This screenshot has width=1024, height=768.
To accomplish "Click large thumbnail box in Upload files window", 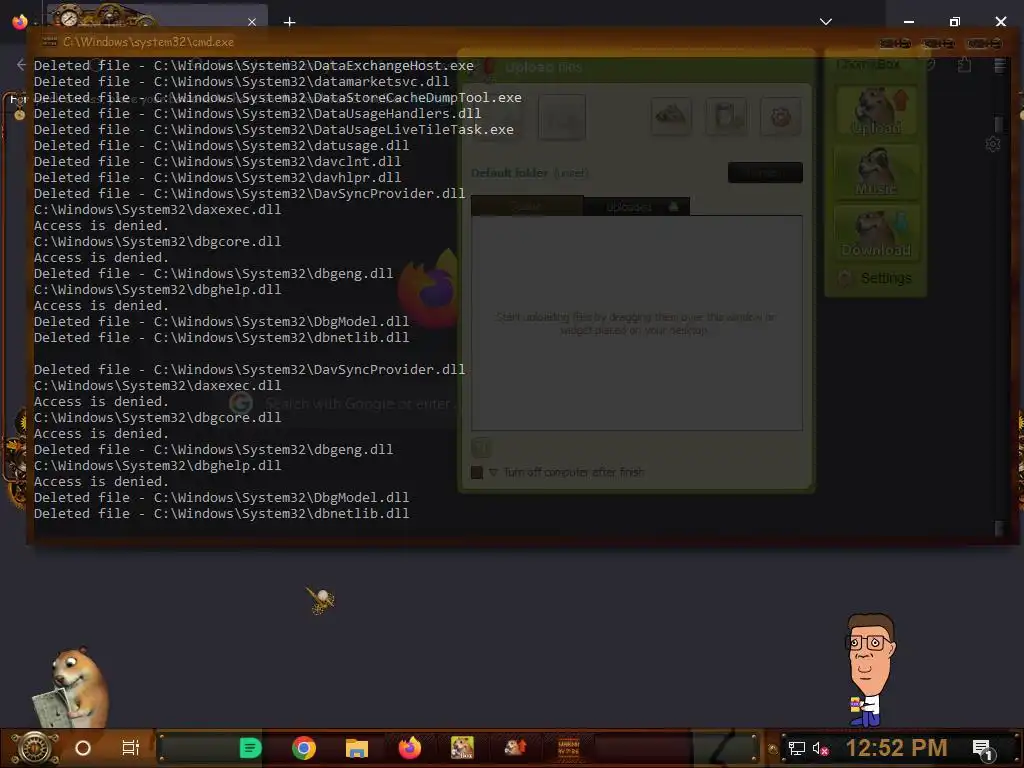I will (562, 118).
